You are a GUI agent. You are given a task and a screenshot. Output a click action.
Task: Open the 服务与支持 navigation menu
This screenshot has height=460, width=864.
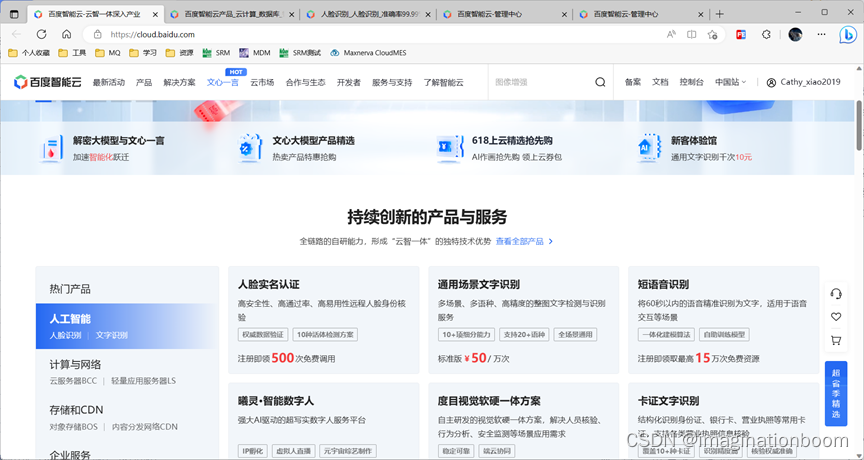point(392,82)
